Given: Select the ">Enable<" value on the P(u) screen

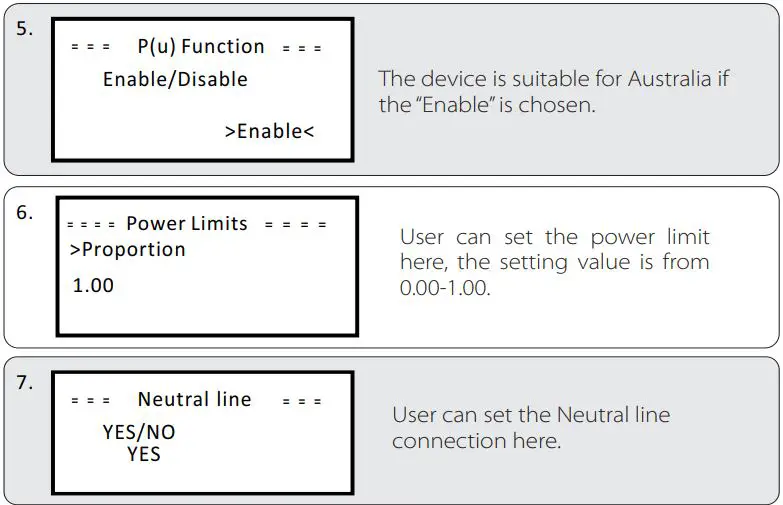Looking at the screenshot, I should [270, 131].
